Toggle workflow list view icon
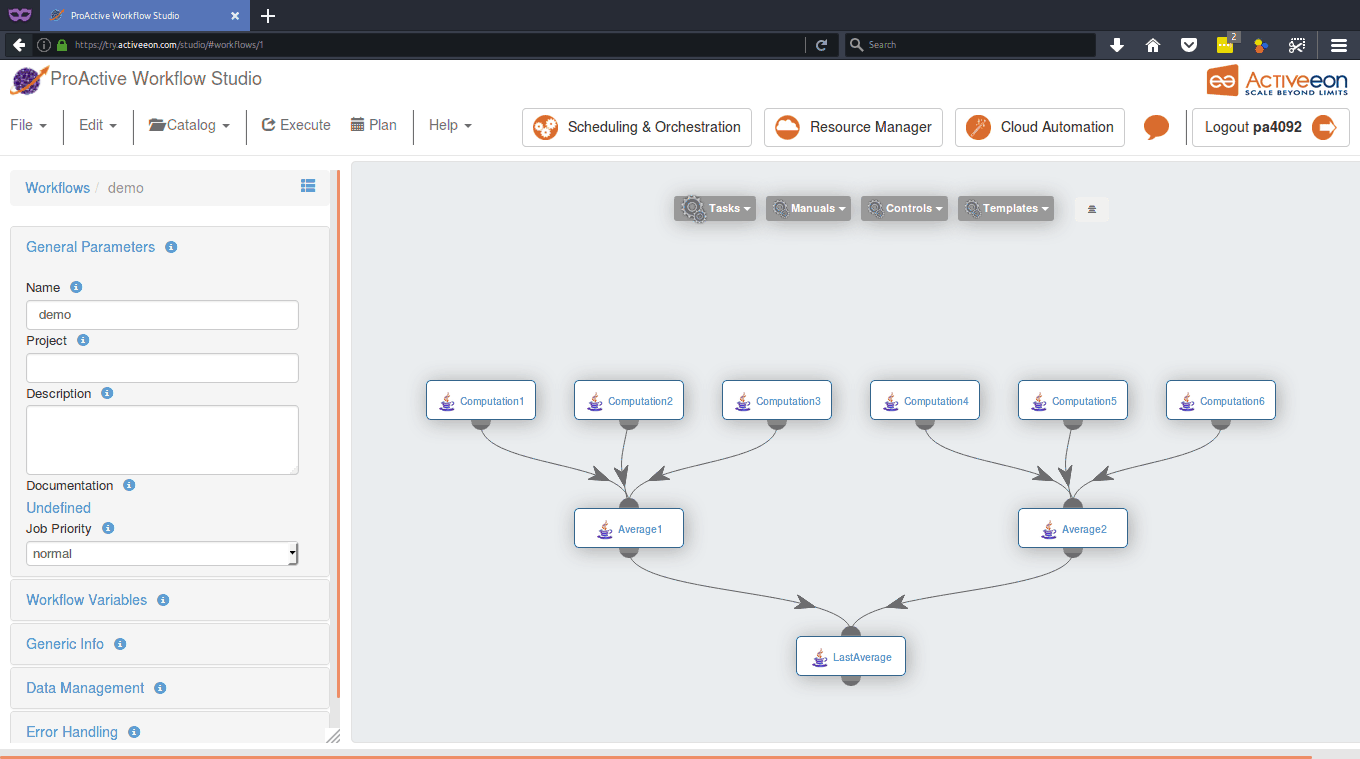Screen dimensions: 1360x759 pyautogui.click(x=308, y=186)
